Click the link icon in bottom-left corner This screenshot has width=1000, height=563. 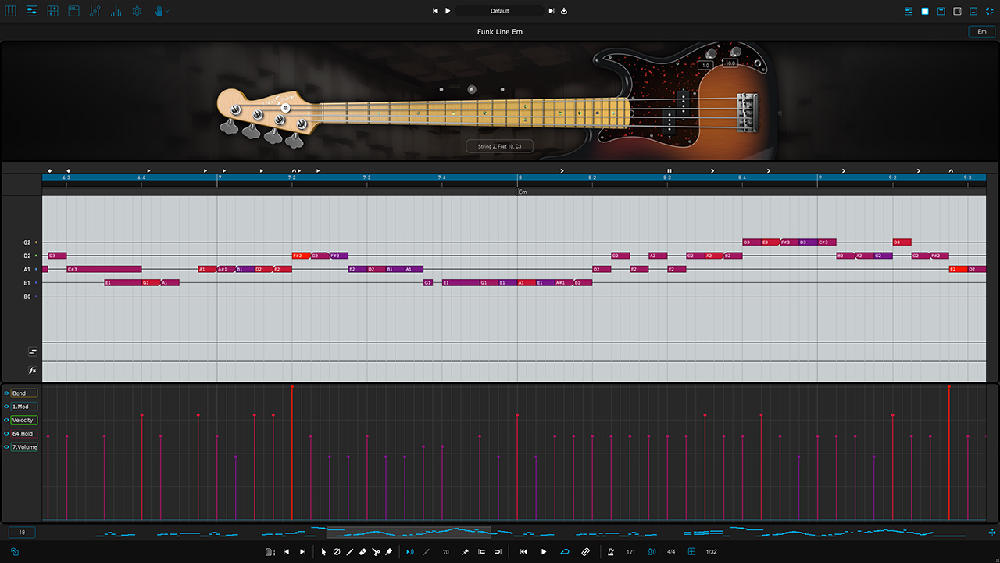pyautogui.click(x=15, y=552)
